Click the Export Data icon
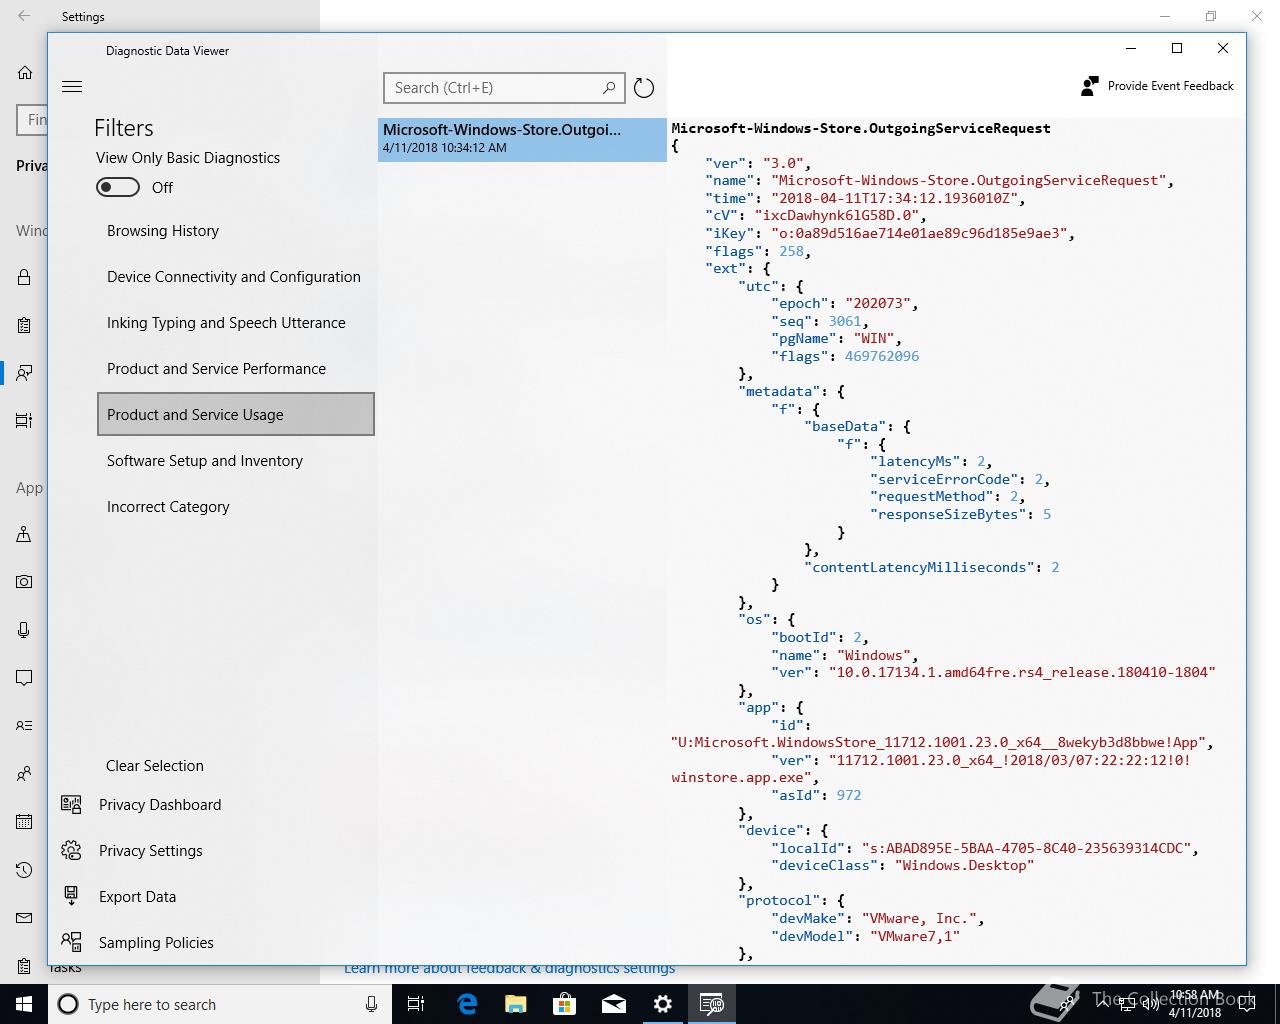1280x1024 pixels. (x=71, y=896)
